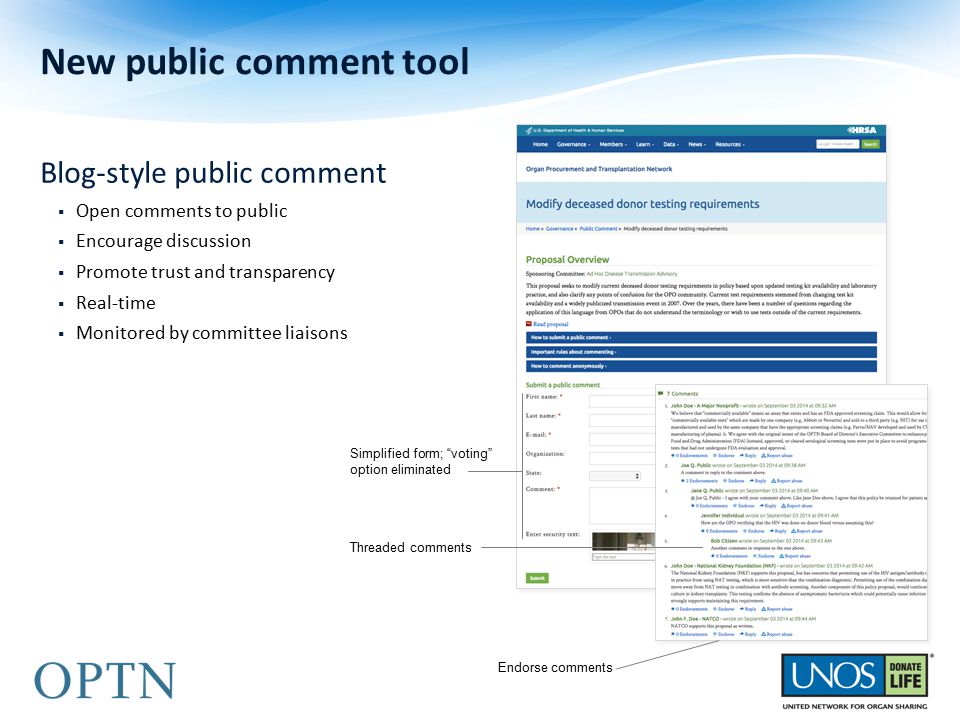Open the Members menu
The height and width of the screenshot is (720, 960).
(613, 144)
